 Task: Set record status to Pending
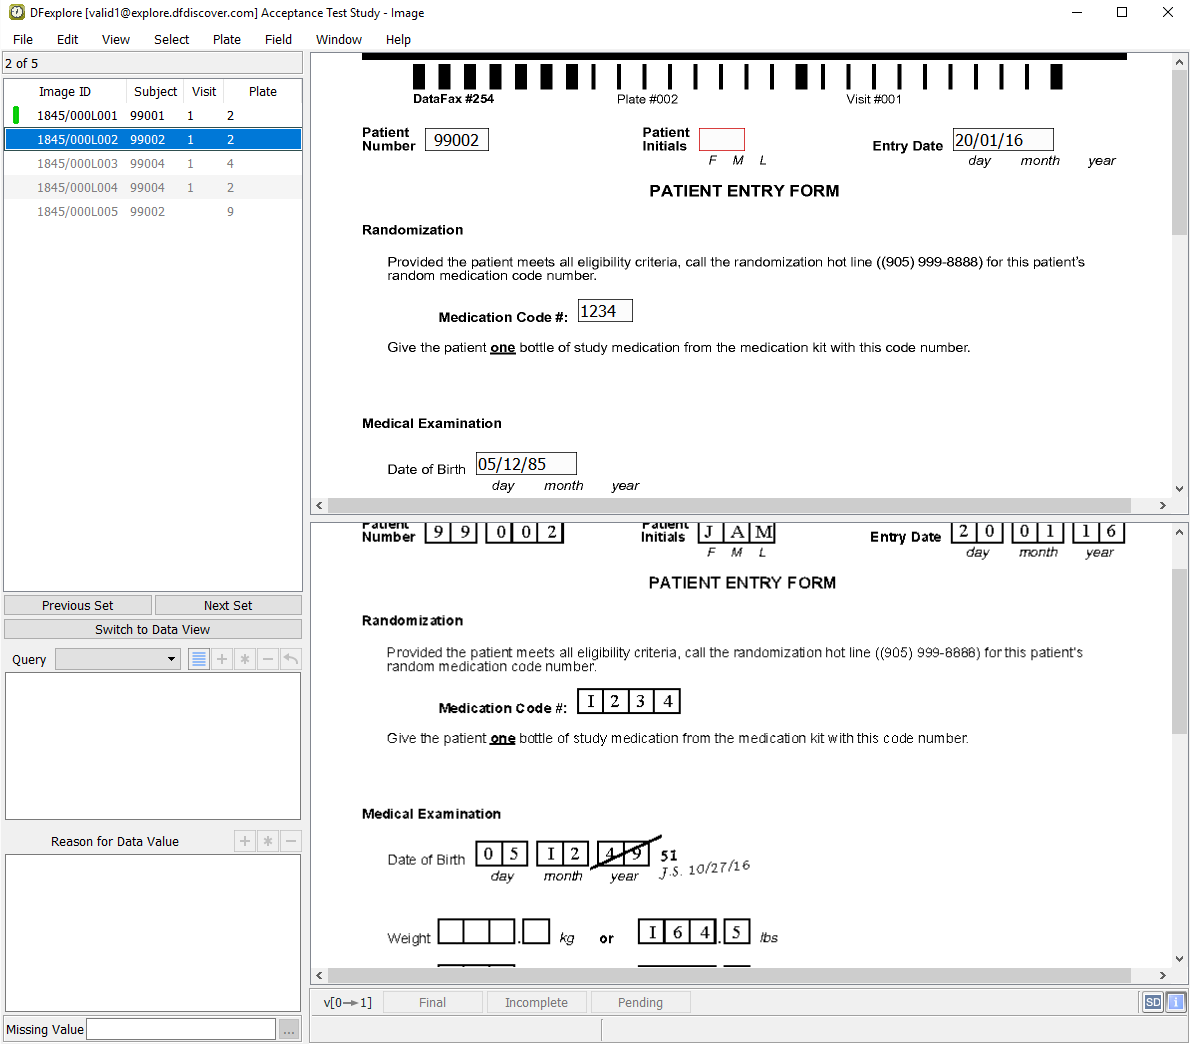tap(640, 1002)
